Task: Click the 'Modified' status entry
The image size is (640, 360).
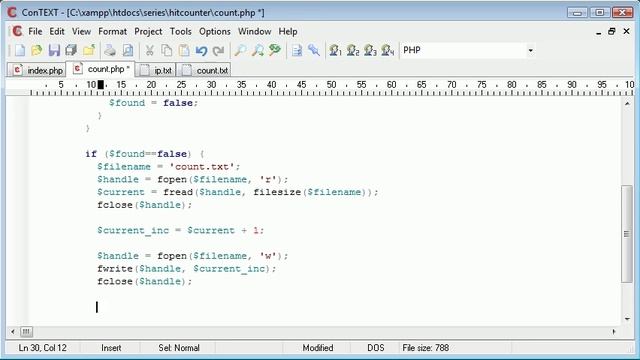Action: [318, 348]
